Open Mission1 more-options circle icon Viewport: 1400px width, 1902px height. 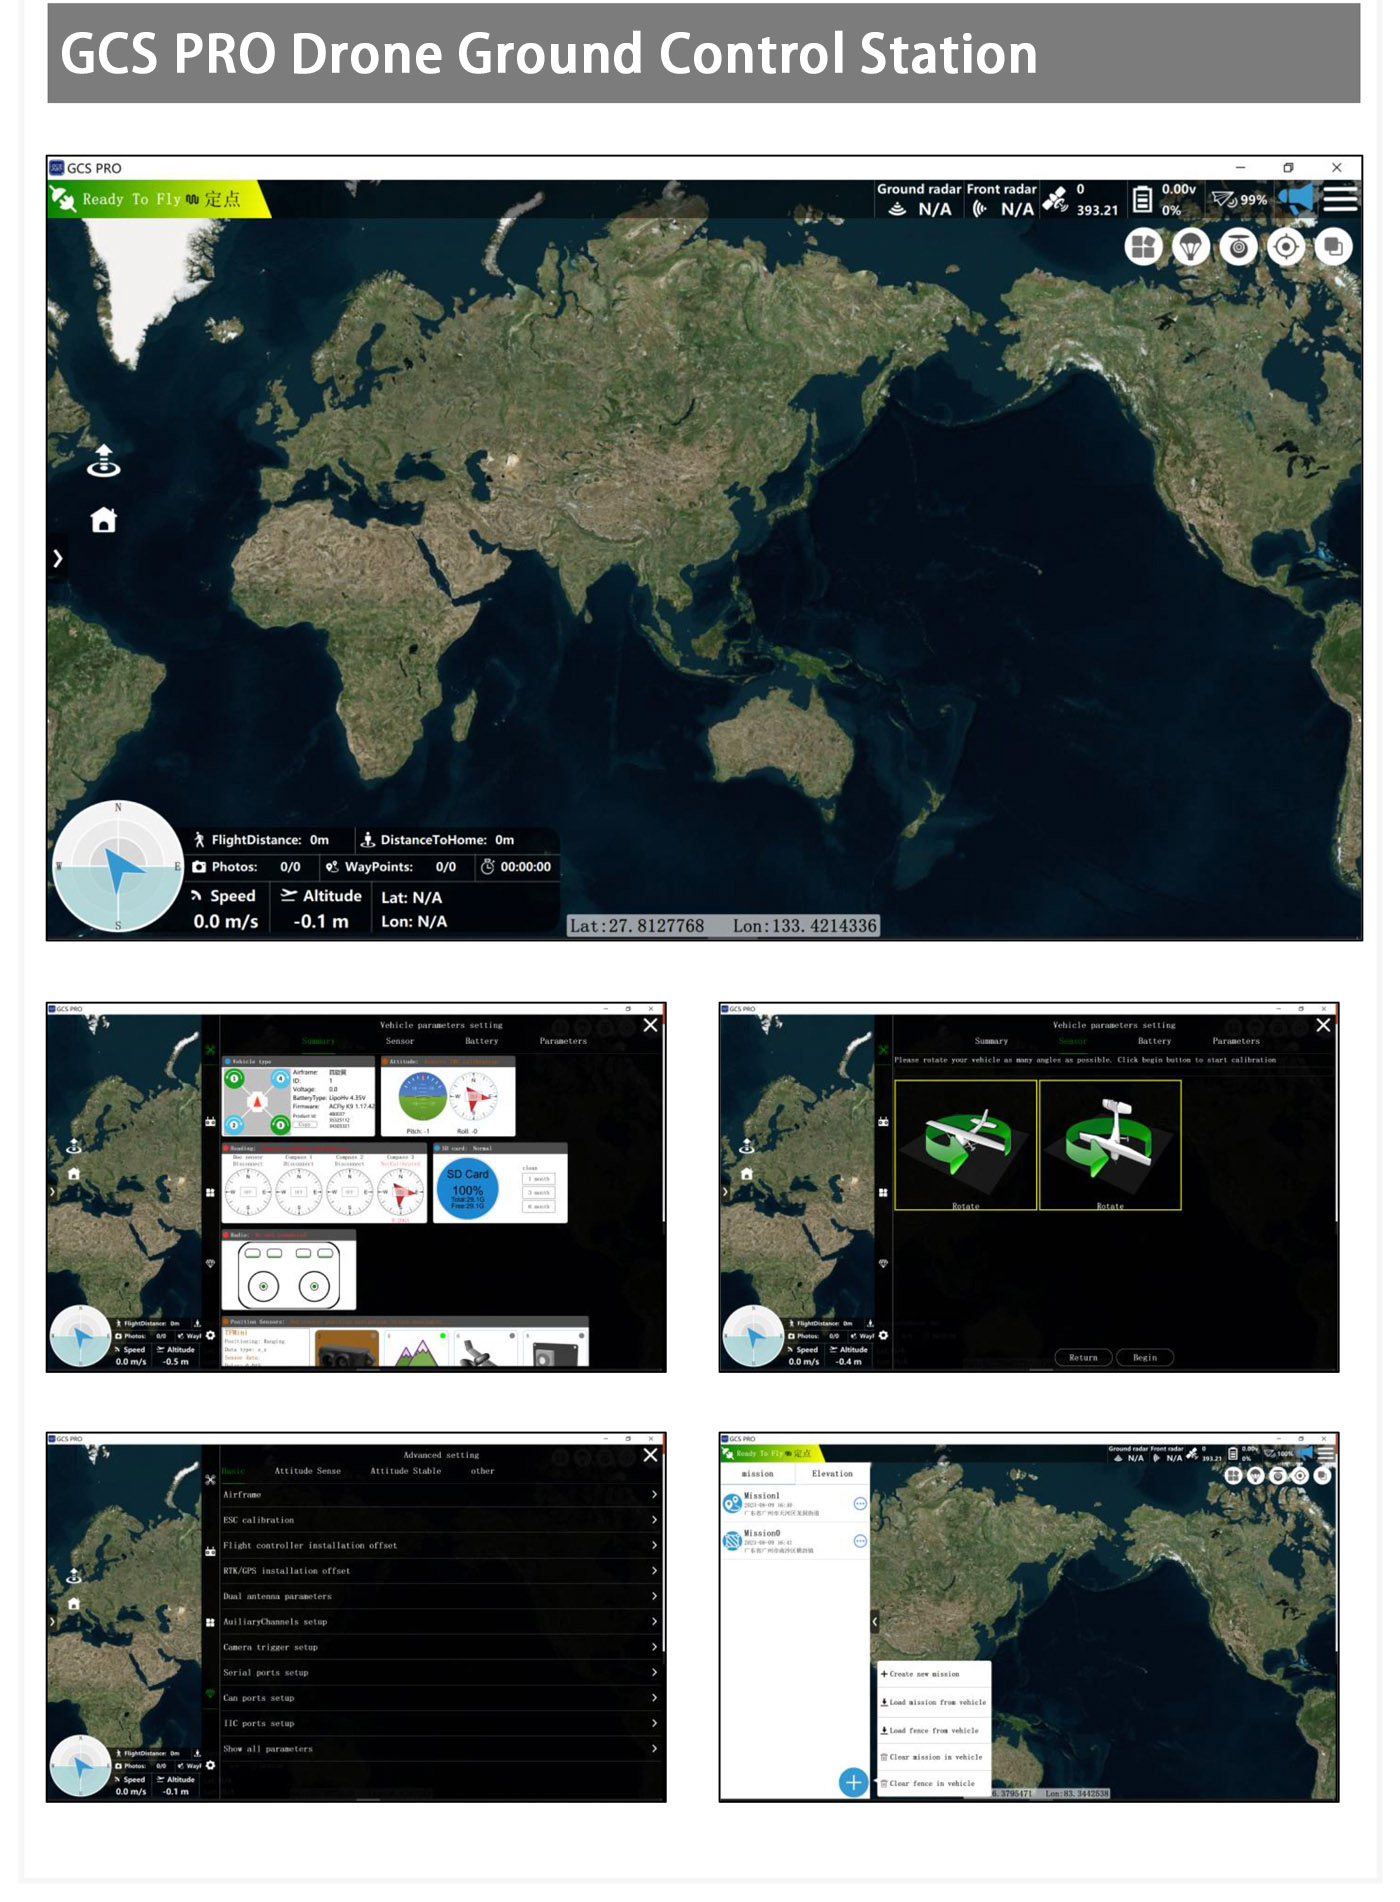point(860,1504)
